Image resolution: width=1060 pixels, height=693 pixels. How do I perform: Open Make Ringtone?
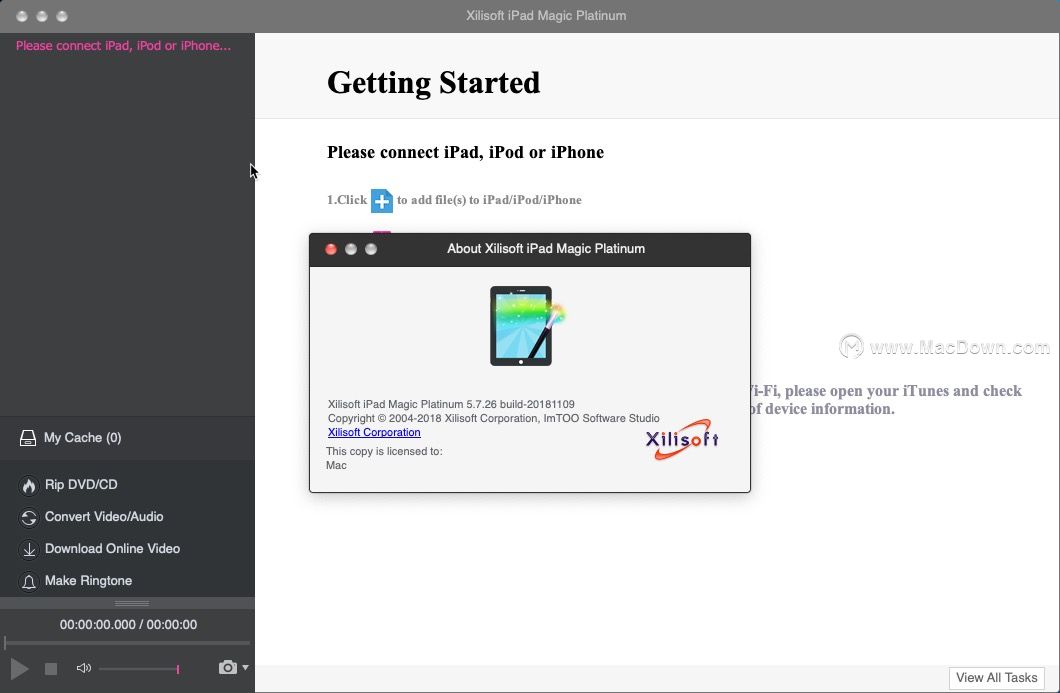(x=89, y=580)
